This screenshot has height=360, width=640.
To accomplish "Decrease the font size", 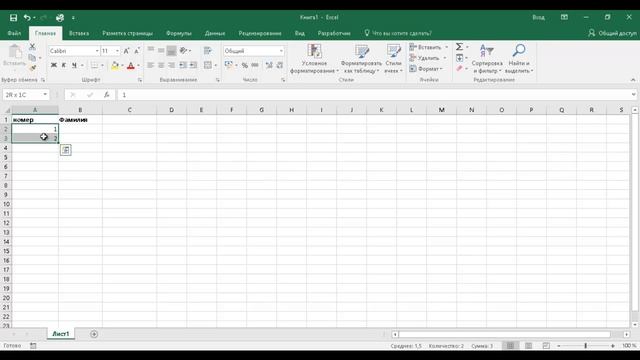I will 137,51.
